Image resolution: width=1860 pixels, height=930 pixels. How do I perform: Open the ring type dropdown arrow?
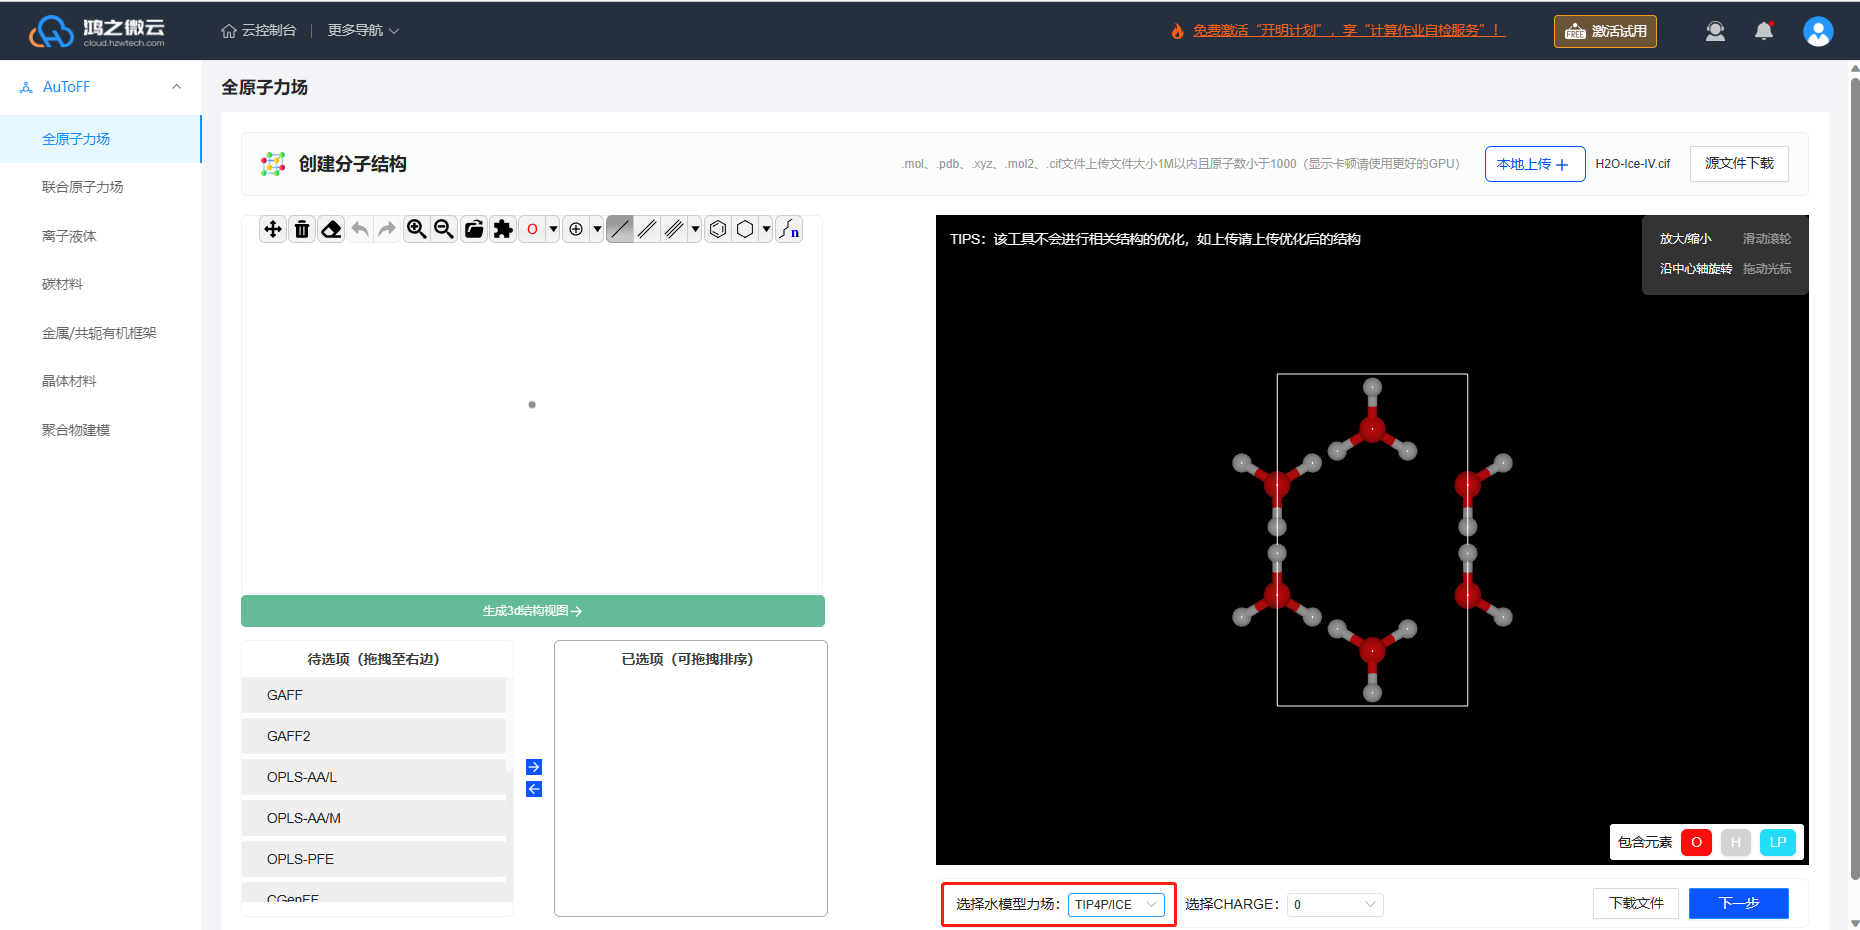(x=766, y=229)
